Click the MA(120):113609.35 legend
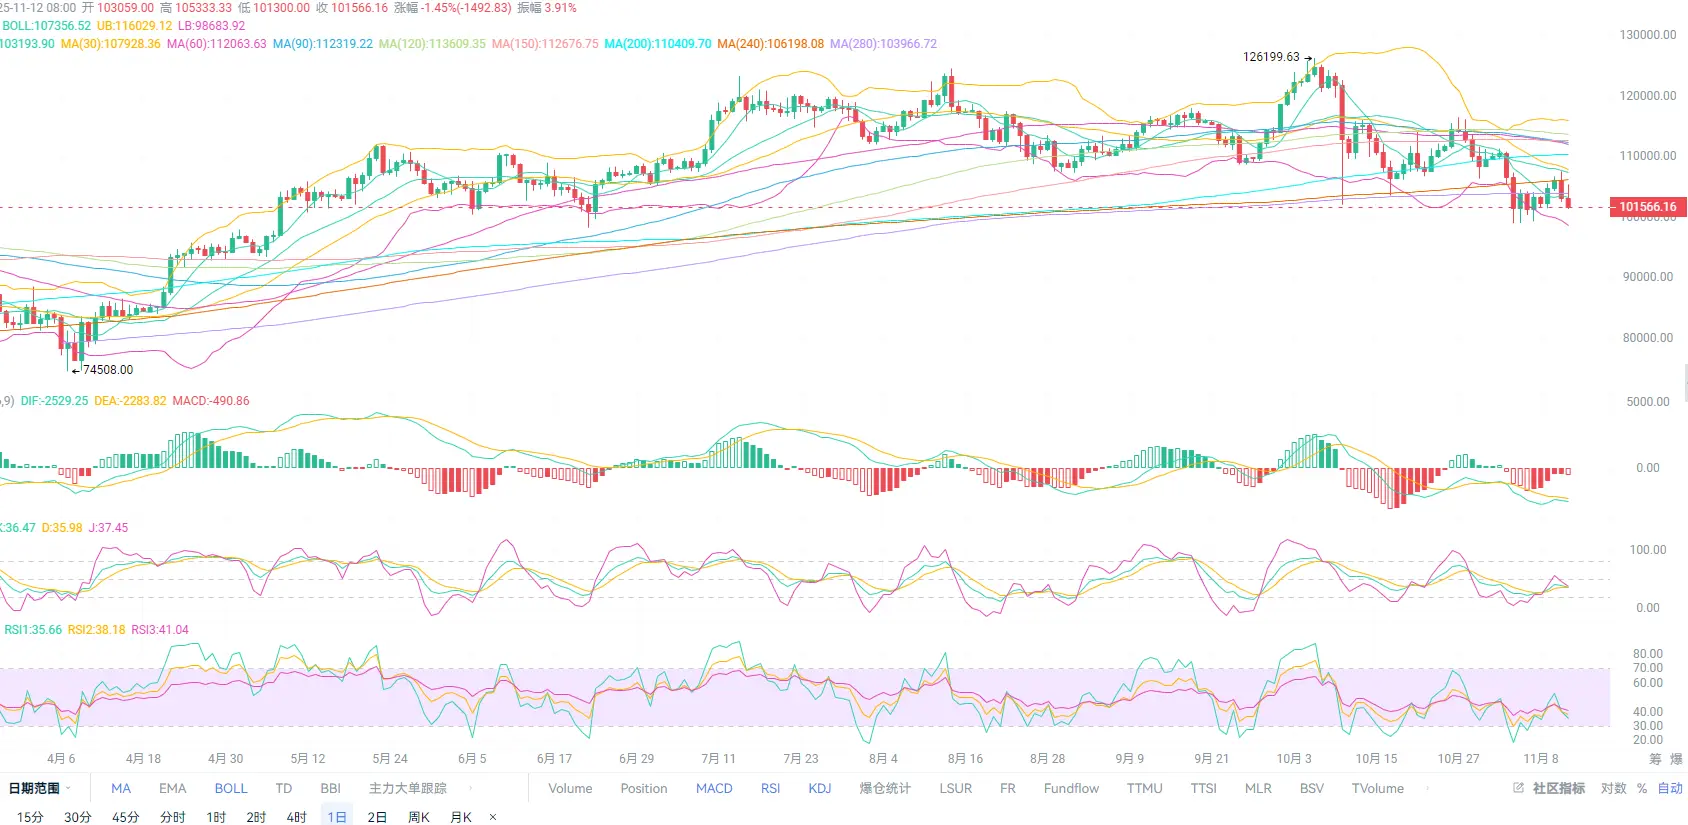The image size is (1688, 825). [x=432, y=44]
